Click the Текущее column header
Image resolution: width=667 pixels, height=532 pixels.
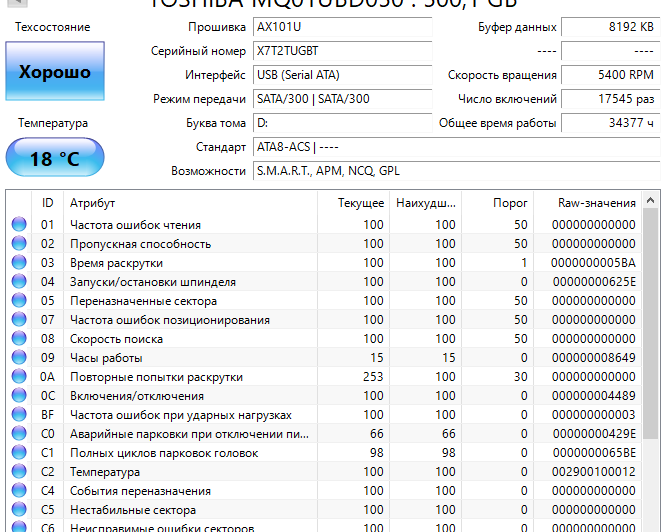(x=361, y=203)
